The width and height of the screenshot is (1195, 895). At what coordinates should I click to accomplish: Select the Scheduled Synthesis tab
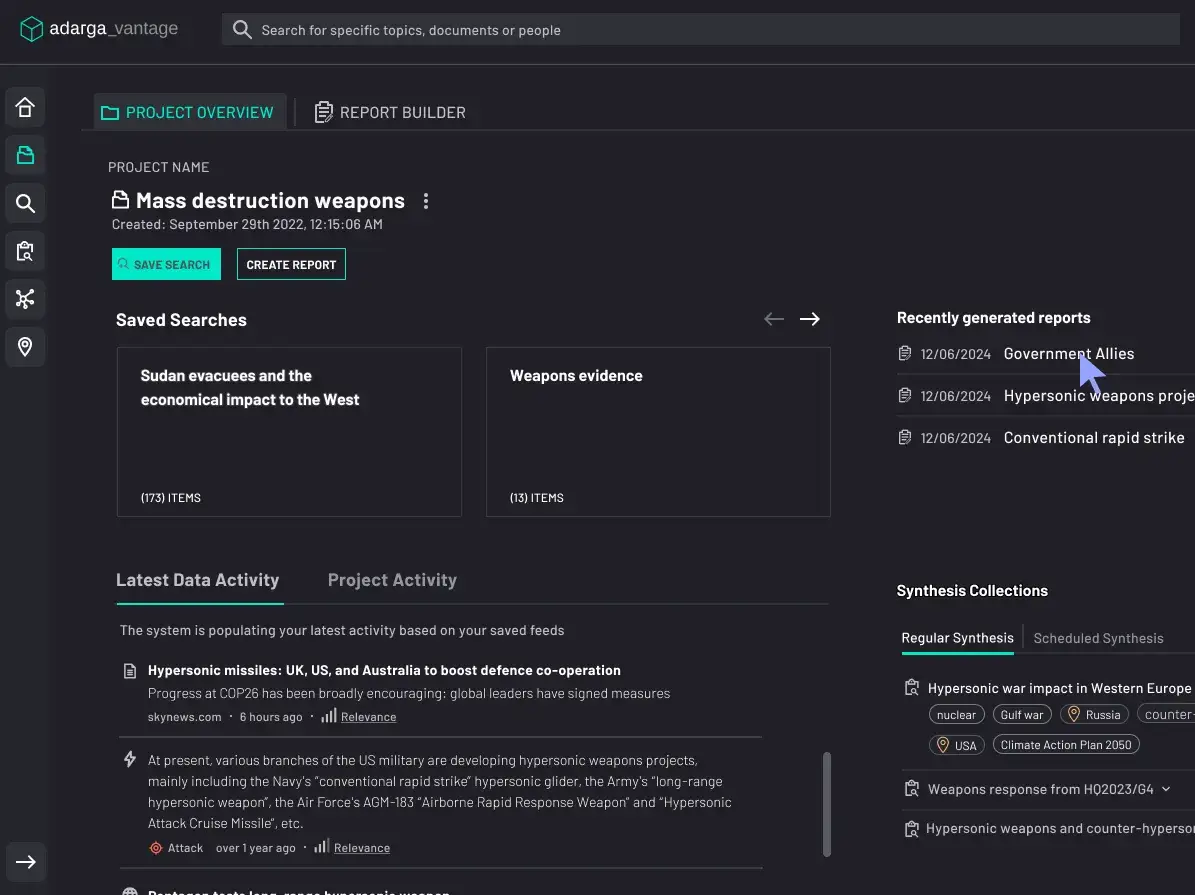click(1098, 638)
